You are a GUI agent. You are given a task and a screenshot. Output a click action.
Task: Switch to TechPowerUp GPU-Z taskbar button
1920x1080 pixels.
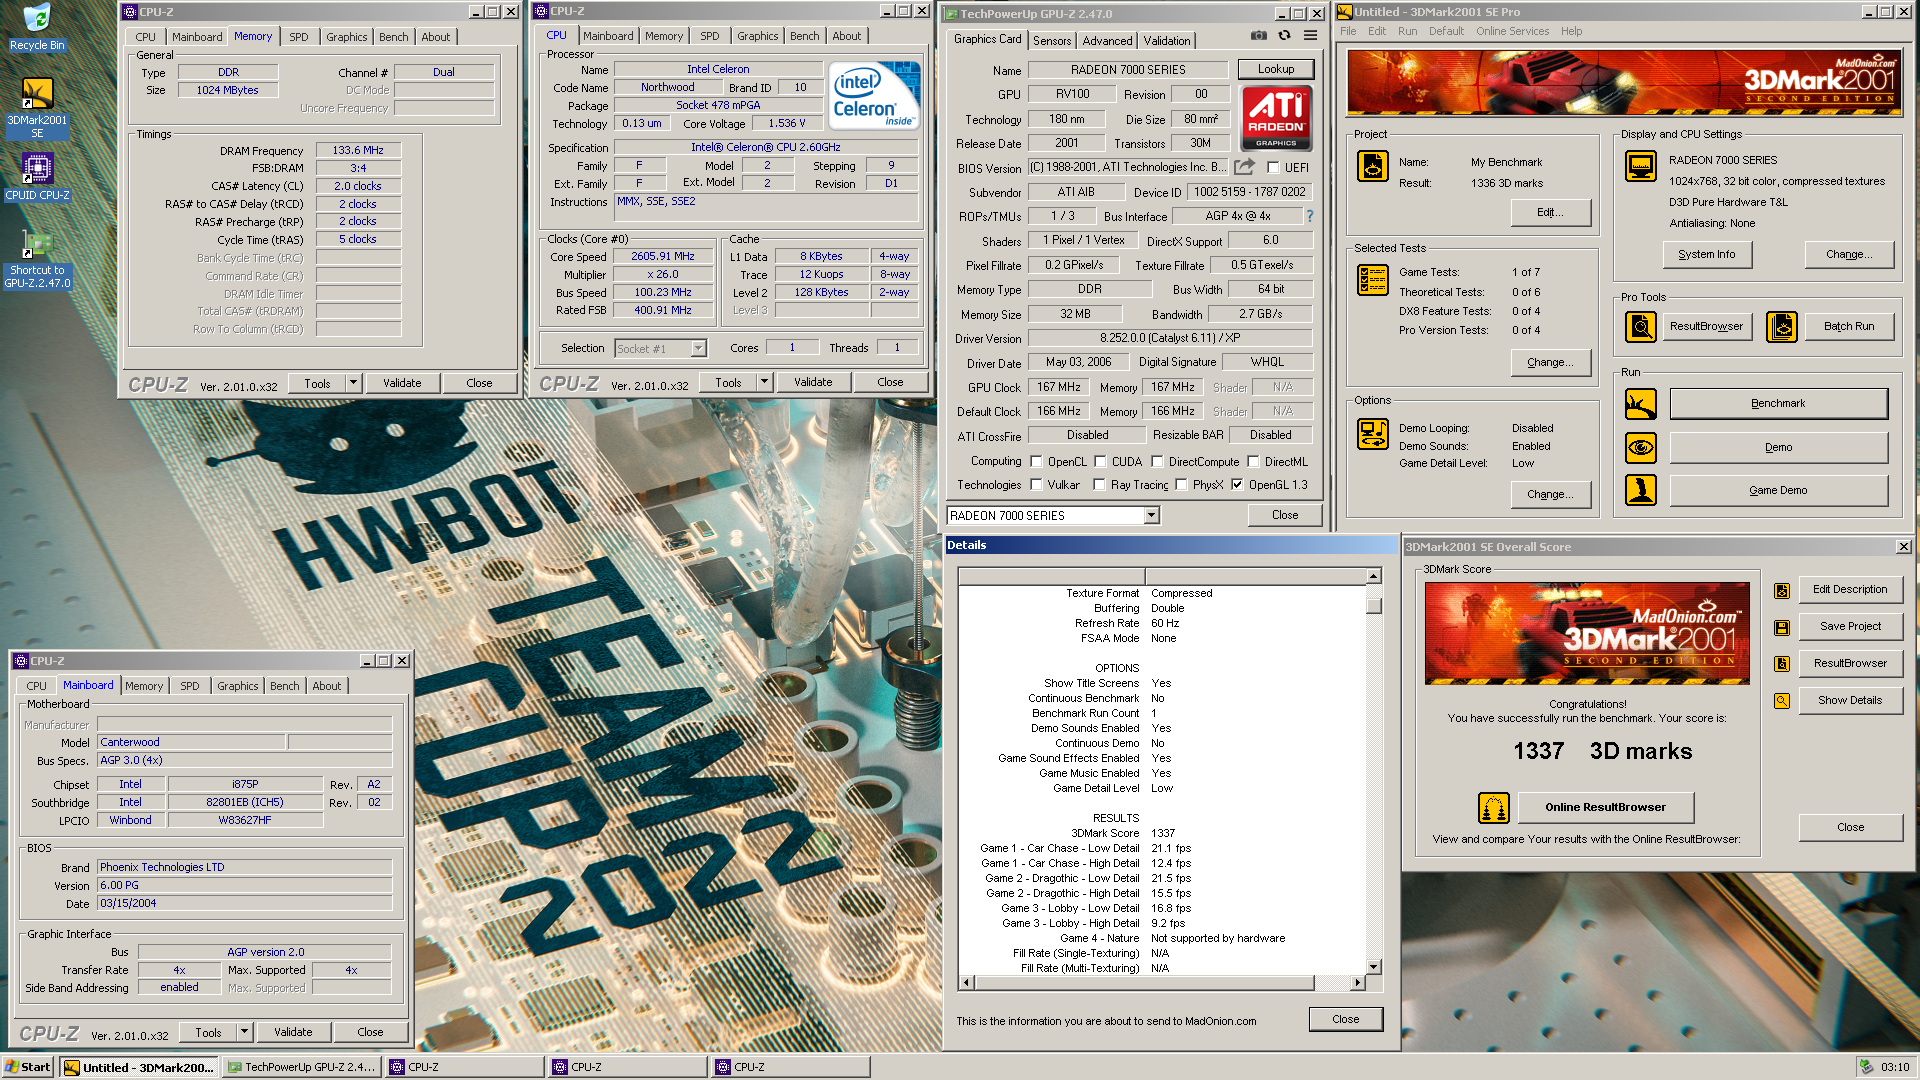tap(302, 1067)
